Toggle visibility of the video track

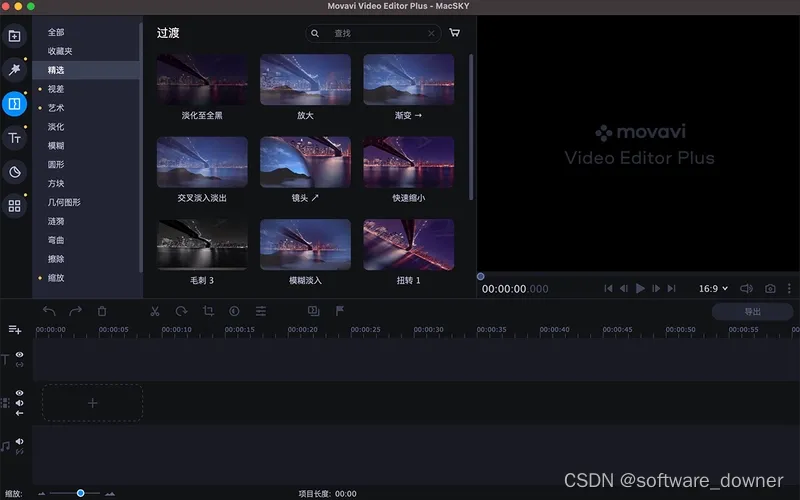click(x=19, y=393)
